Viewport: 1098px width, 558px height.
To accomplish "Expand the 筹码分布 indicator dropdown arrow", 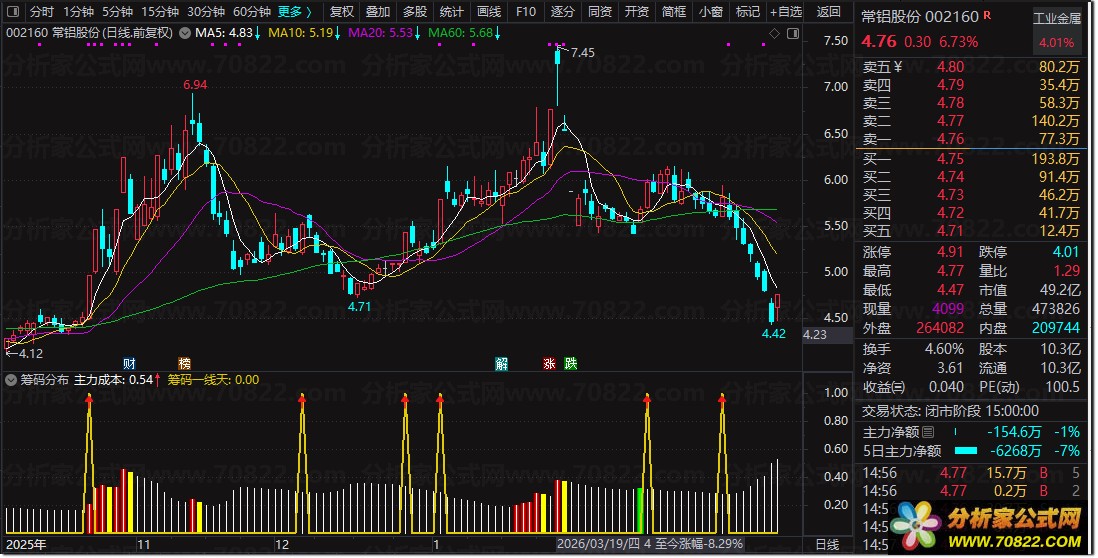I will click(9, 380).
